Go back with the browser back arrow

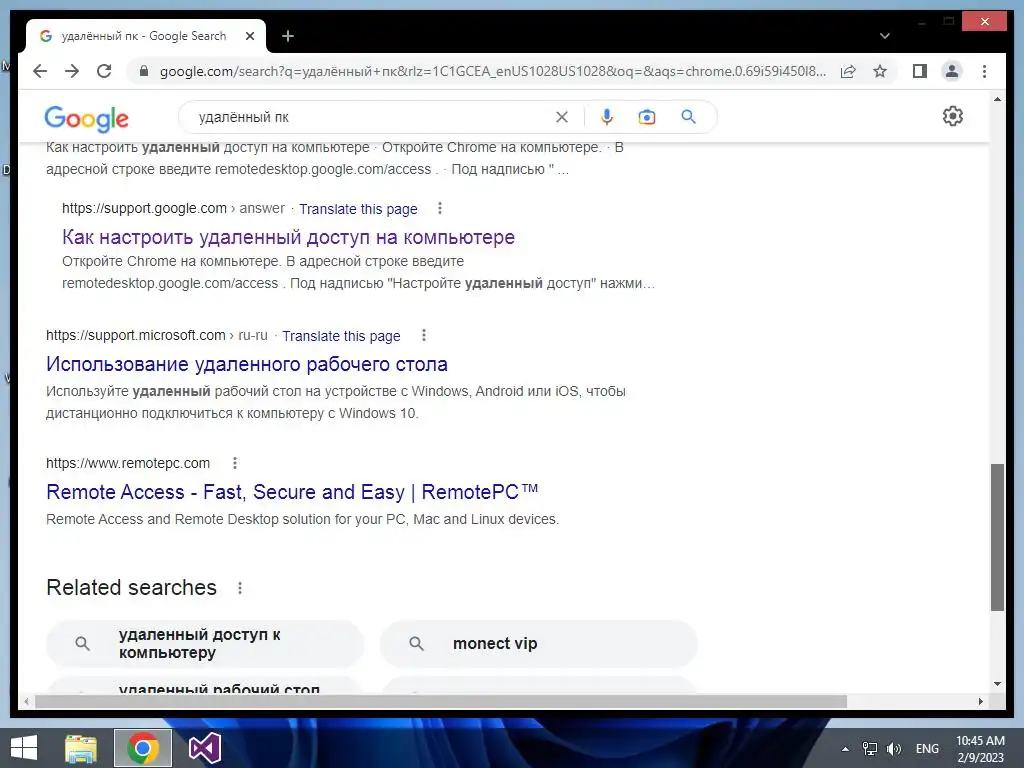(40, 71)
